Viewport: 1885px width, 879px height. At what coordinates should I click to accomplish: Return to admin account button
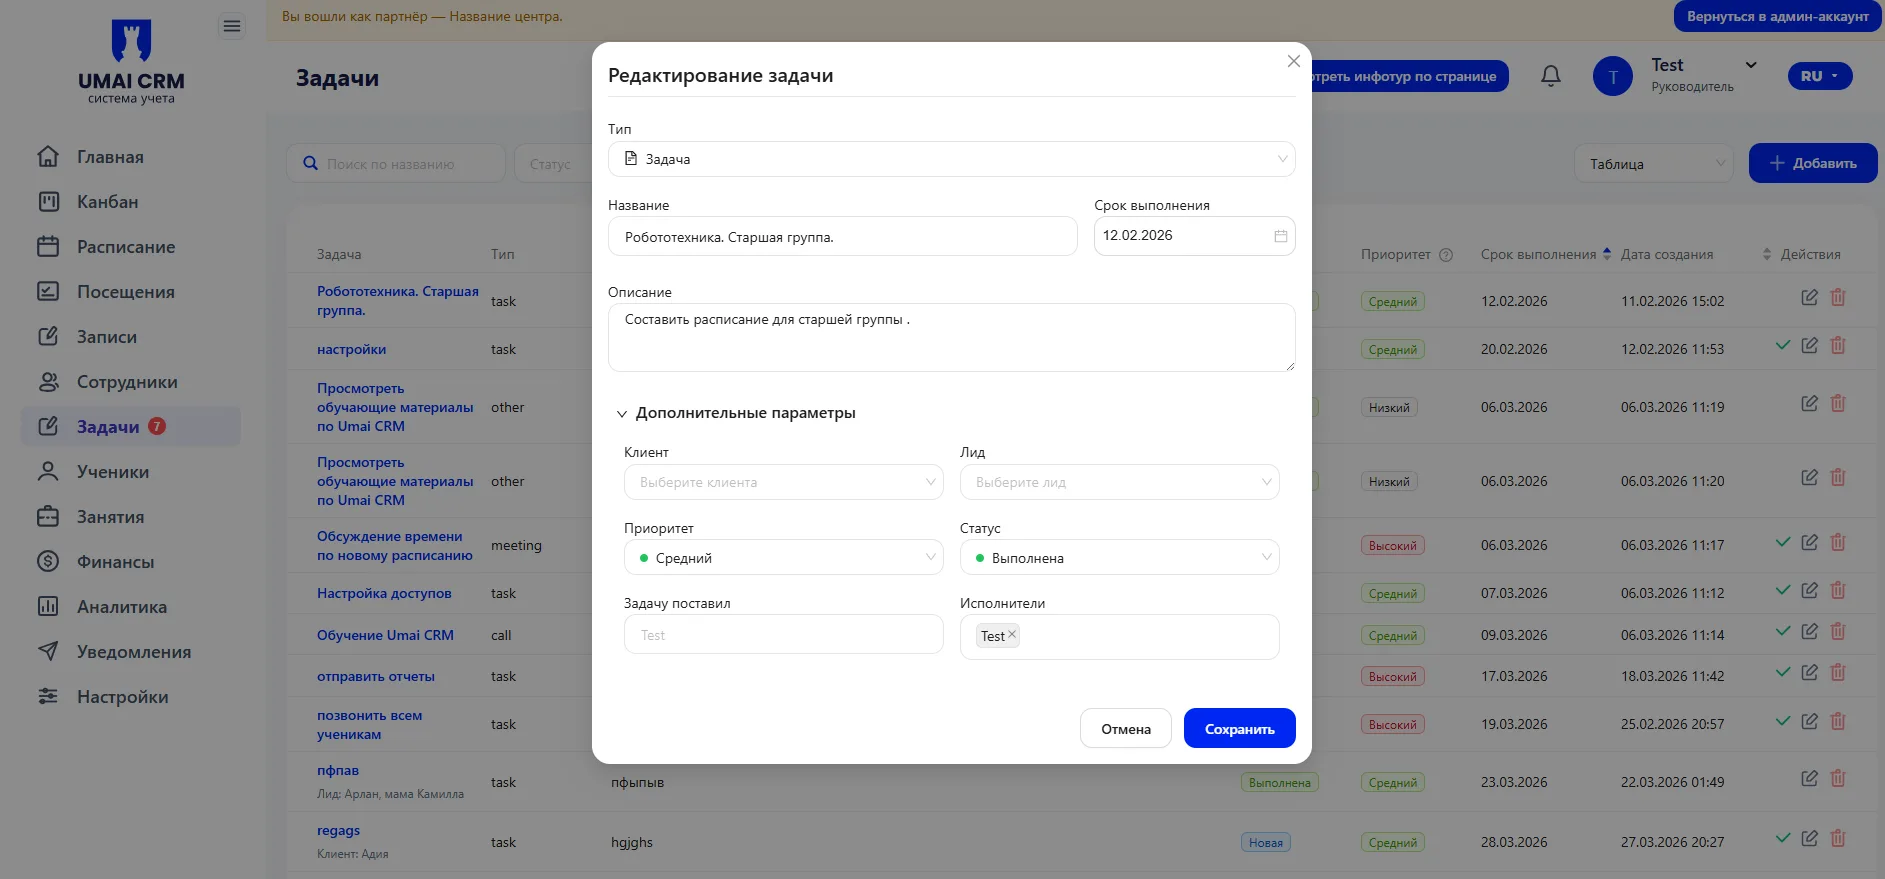pyautogui.click(x=1777, y=16)
